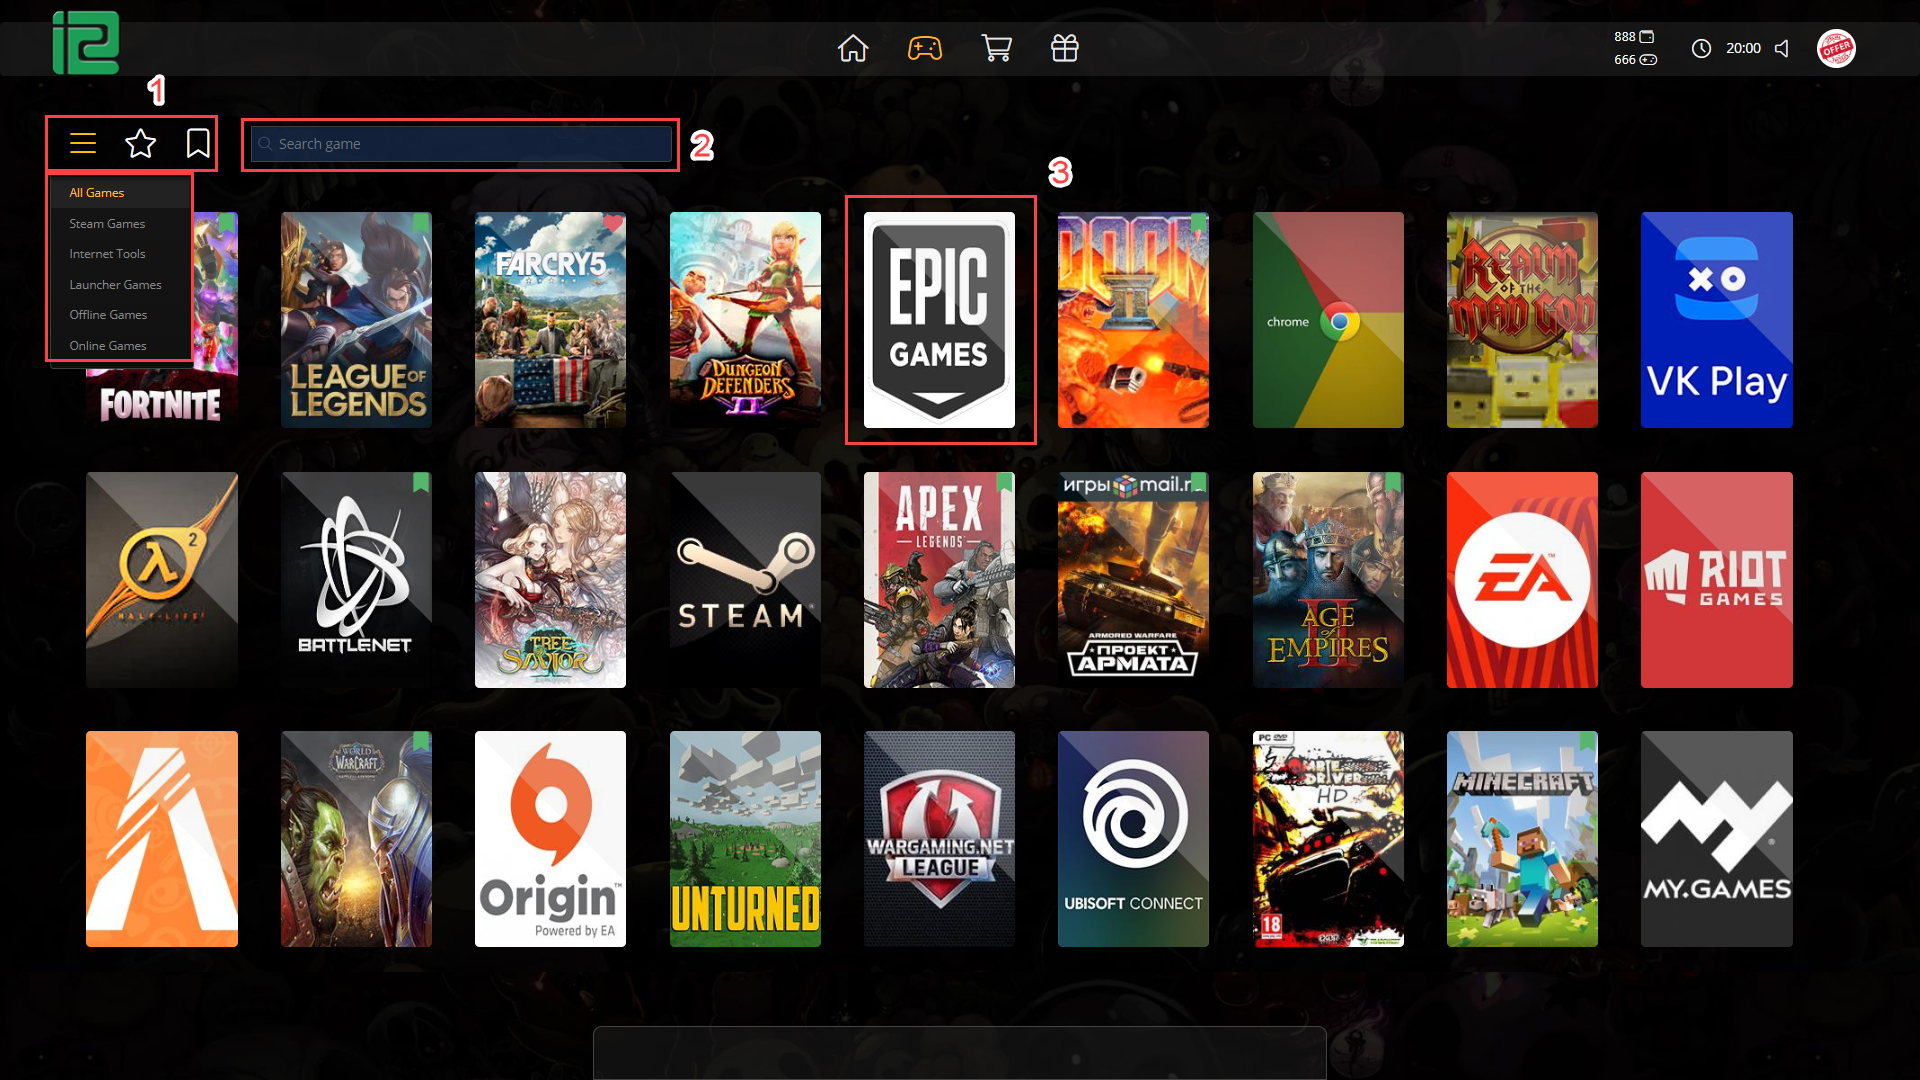Click the game controller icon

924,48
